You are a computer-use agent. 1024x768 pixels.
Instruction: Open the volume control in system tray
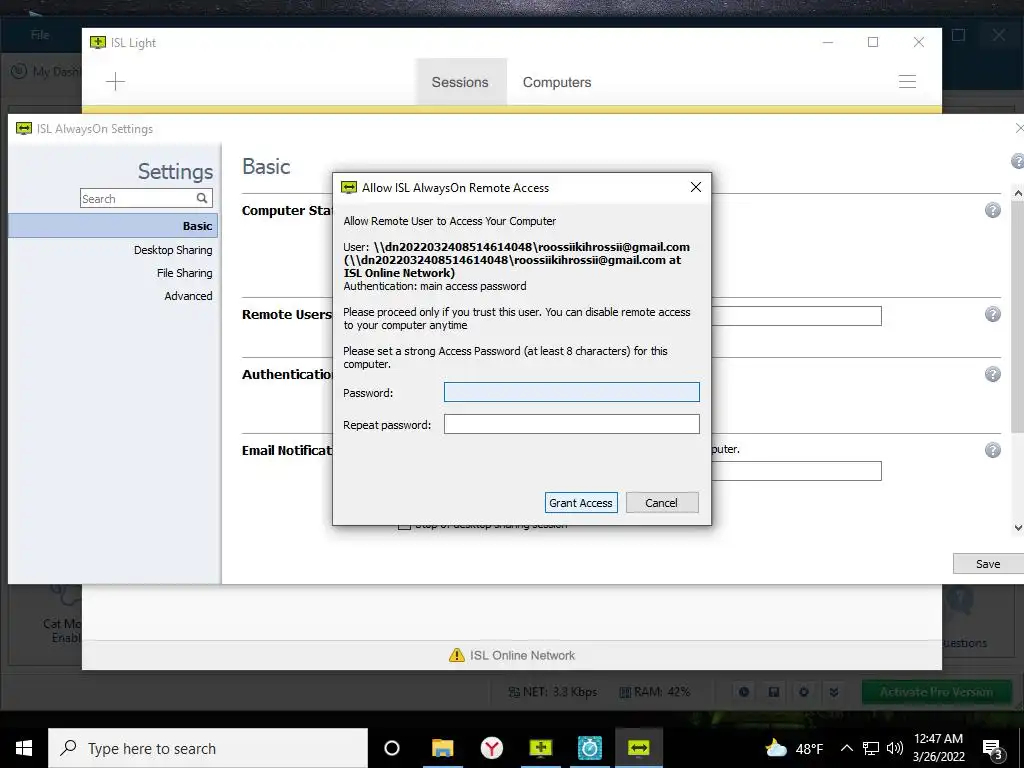coord(895,748)
